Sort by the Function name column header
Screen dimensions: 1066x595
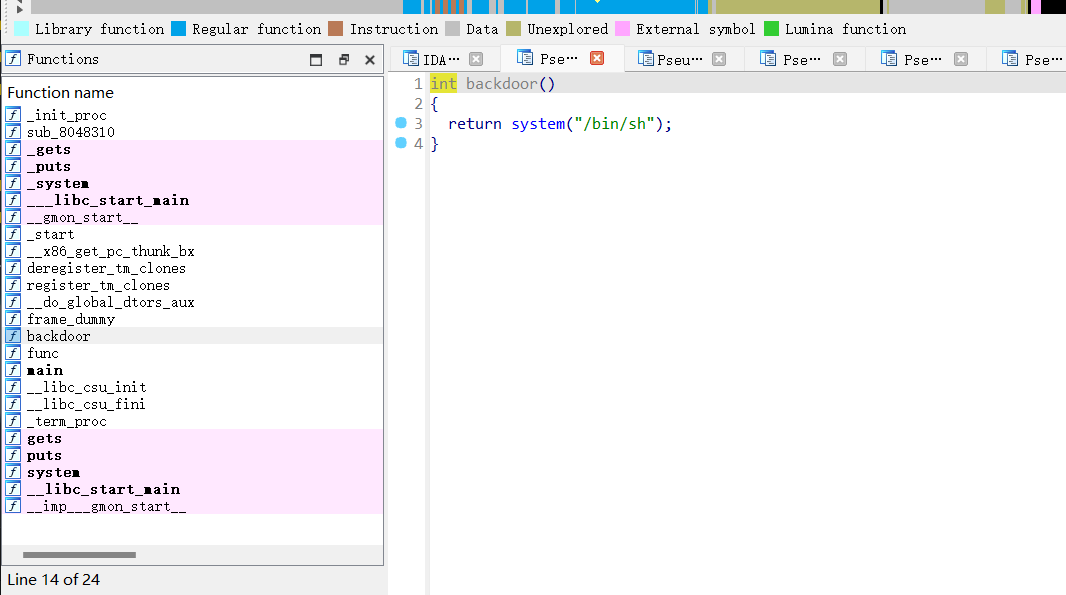click(x=61, y=92)
